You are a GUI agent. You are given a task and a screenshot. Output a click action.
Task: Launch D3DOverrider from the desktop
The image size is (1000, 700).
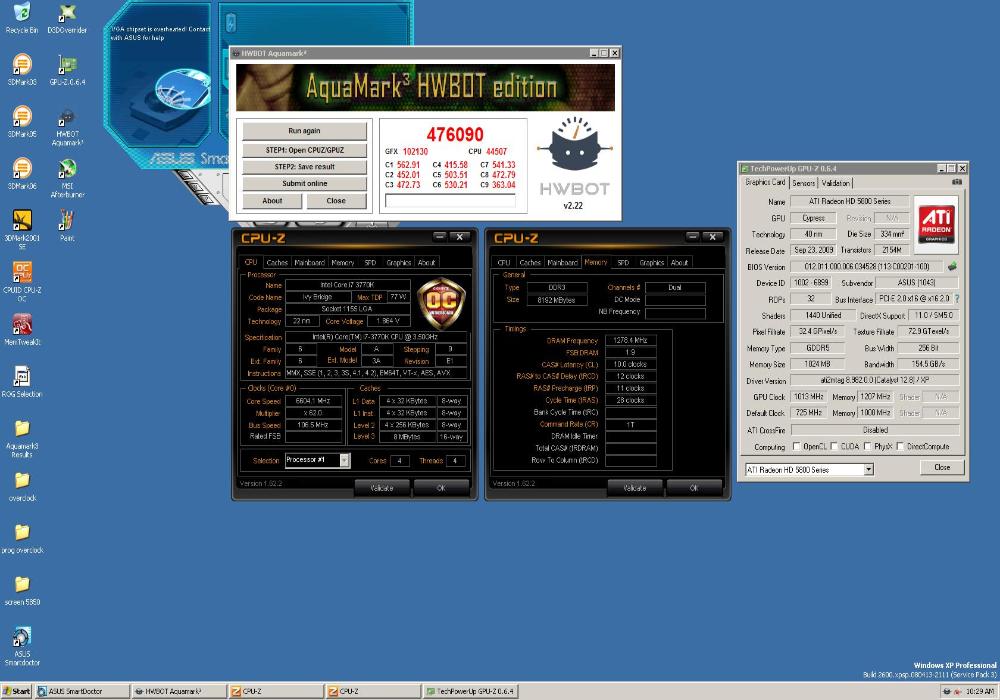[67, 18]
